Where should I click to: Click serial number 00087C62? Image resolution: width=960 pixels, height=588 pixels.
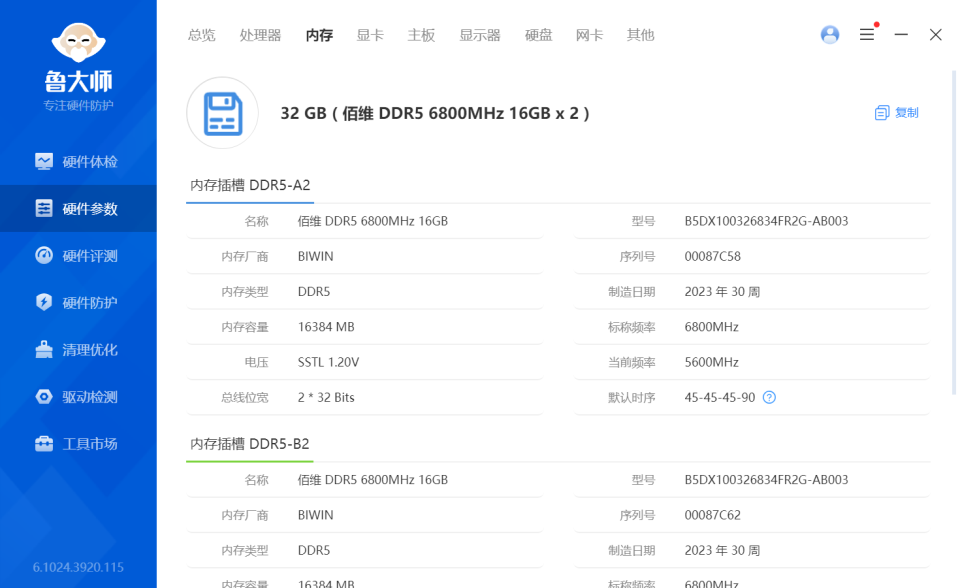713,515
